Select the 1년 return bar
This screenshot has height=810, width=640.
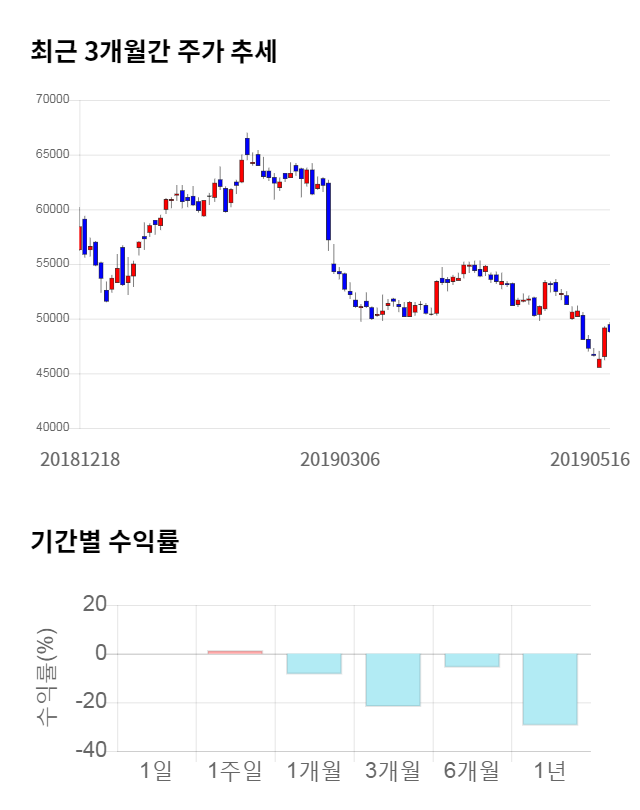coord(550,689)
